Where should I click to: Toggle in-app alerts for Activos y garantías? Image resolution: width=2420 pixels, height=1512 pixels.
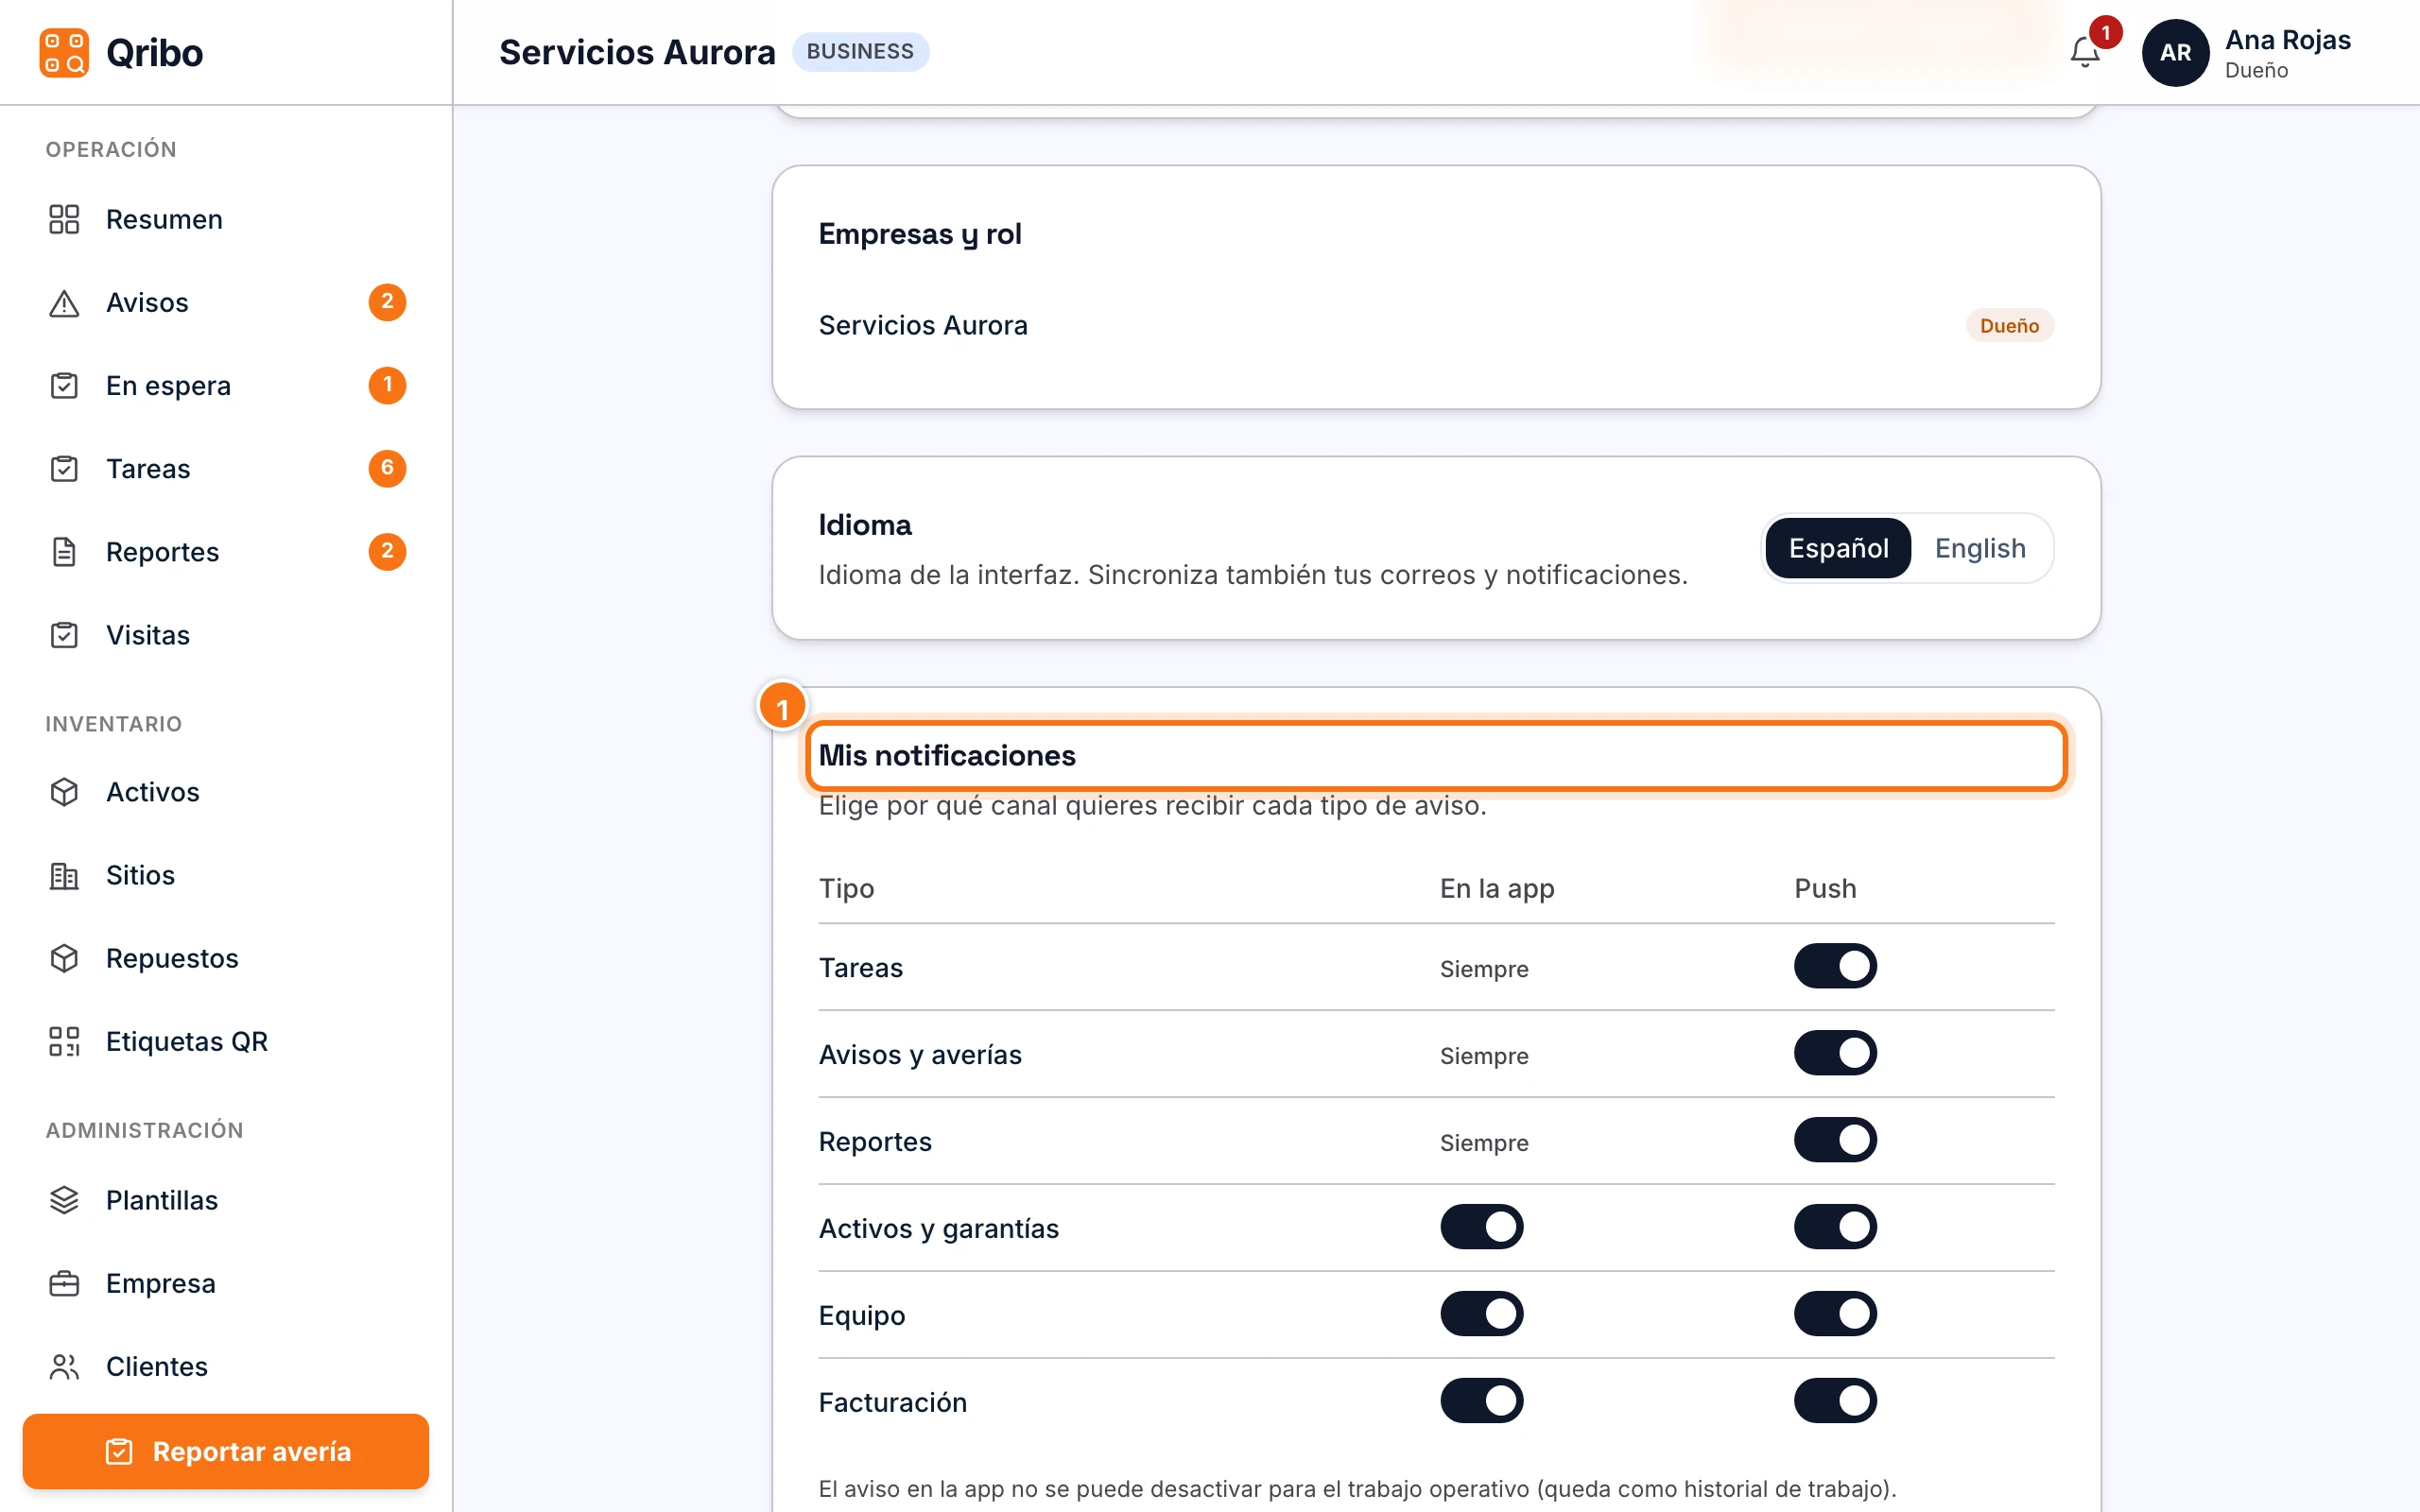coord(1481,1227)
